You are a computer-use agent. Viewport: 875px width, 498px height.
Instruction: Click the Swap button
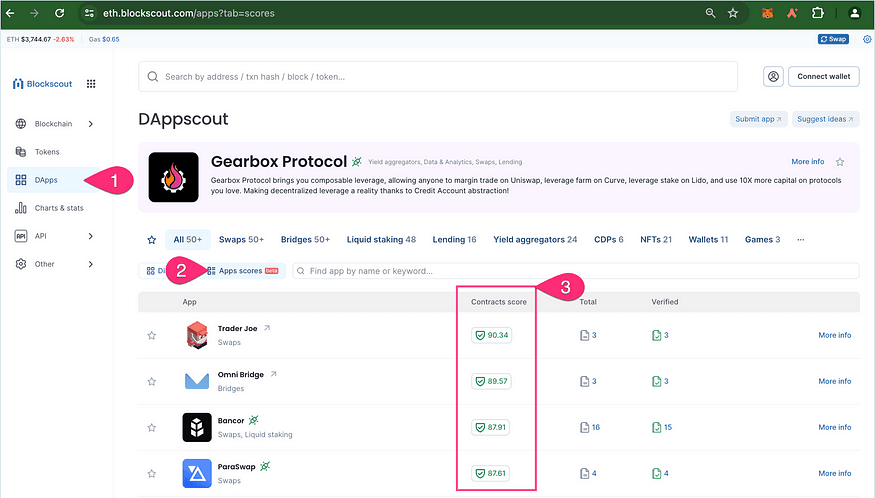(x=833, y=39)
